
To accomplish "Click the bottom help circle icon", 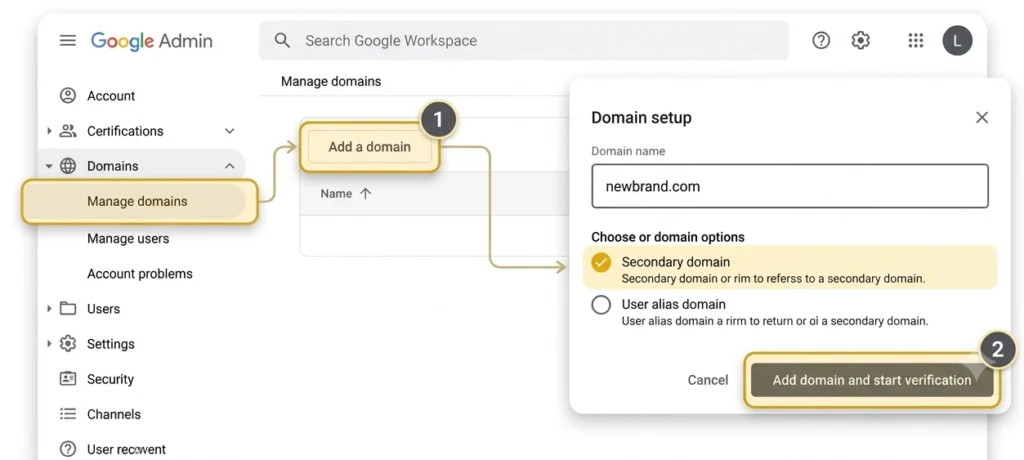I will pos(68,450).
